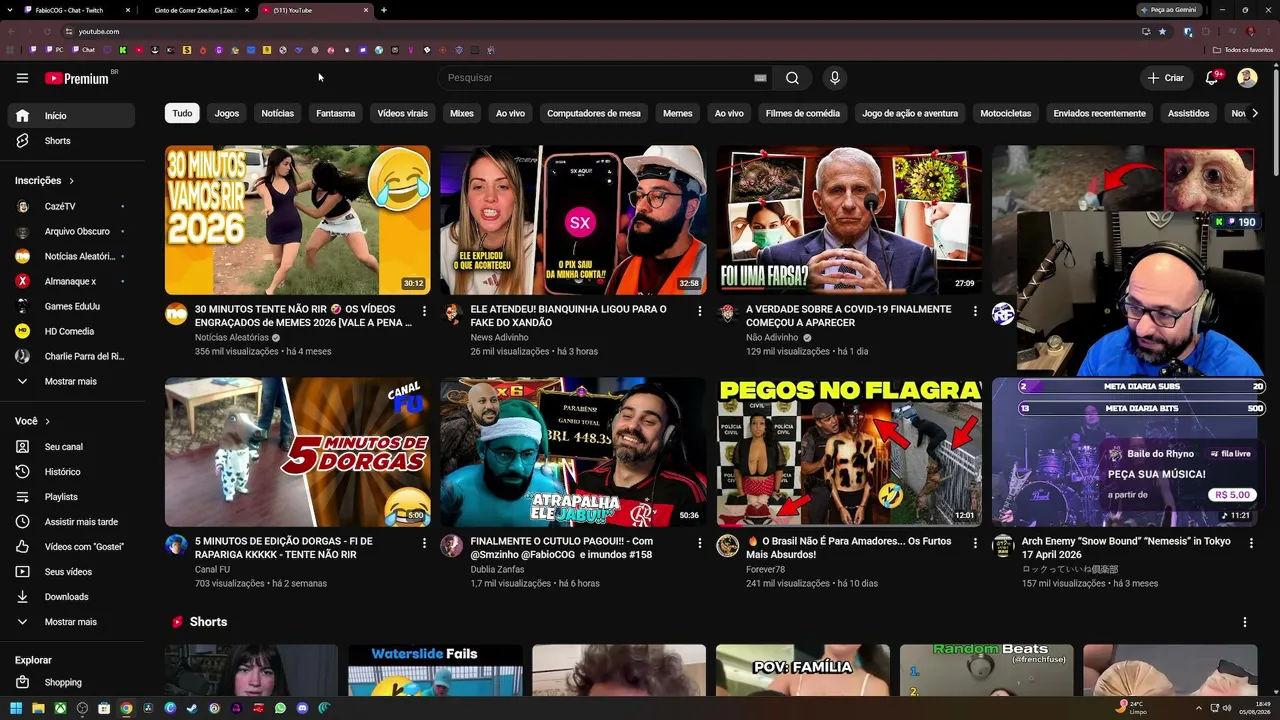Screen dimensions: 1280x720
Task: Expand the Inscrições section chevron
Action: coord(72,181)
